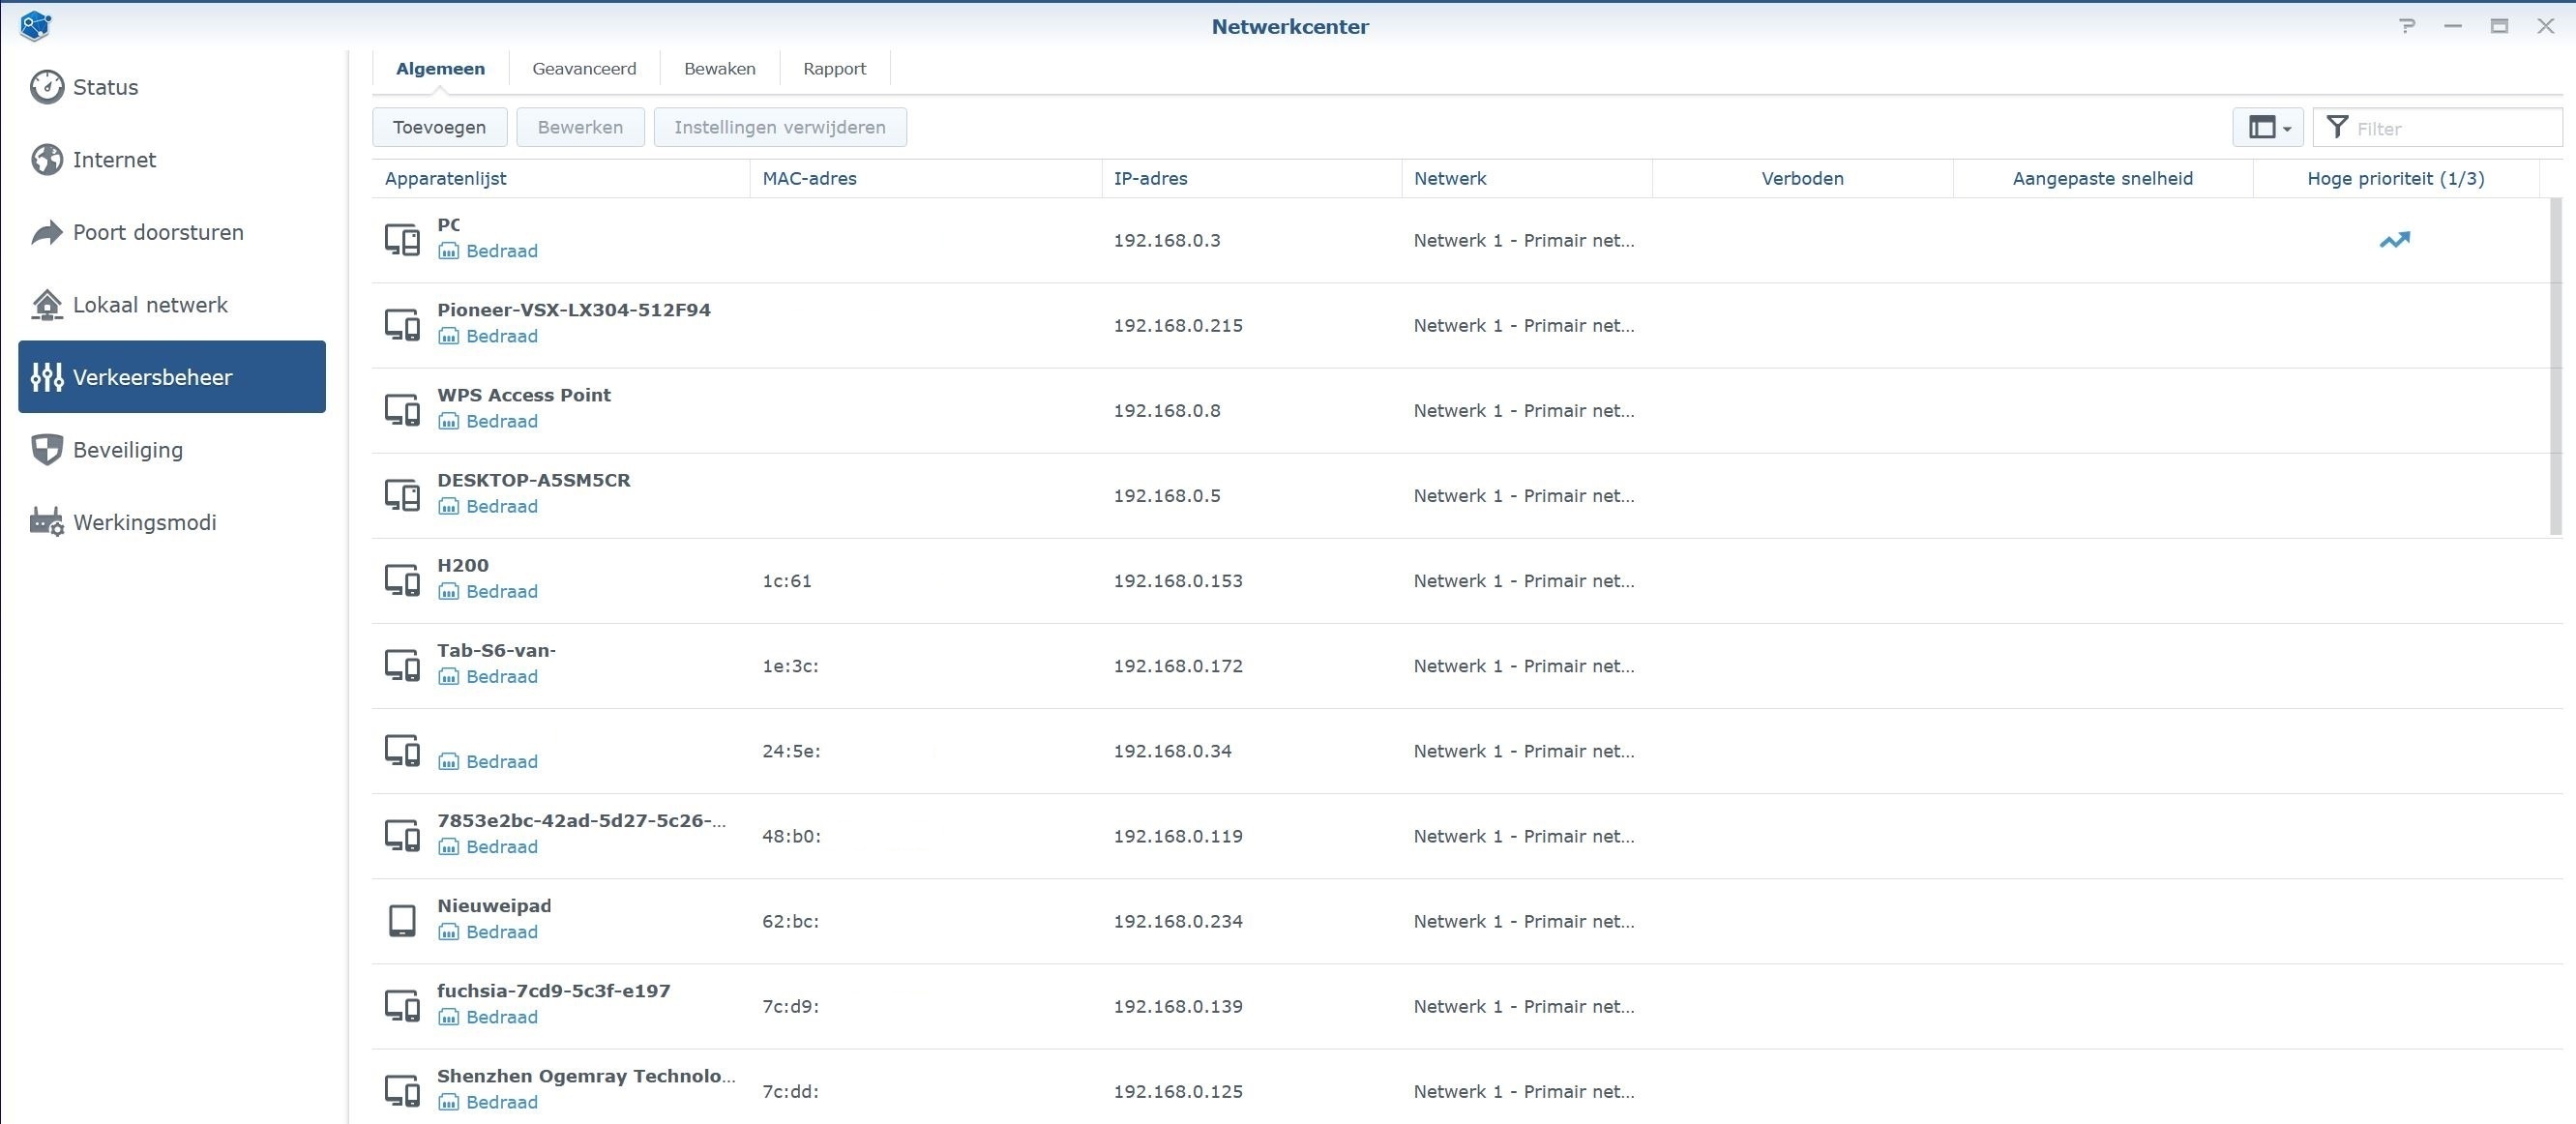The image size is (2576, 1124).
Task: Select MAC address 1c:61
Action: (x=787, y=580)
